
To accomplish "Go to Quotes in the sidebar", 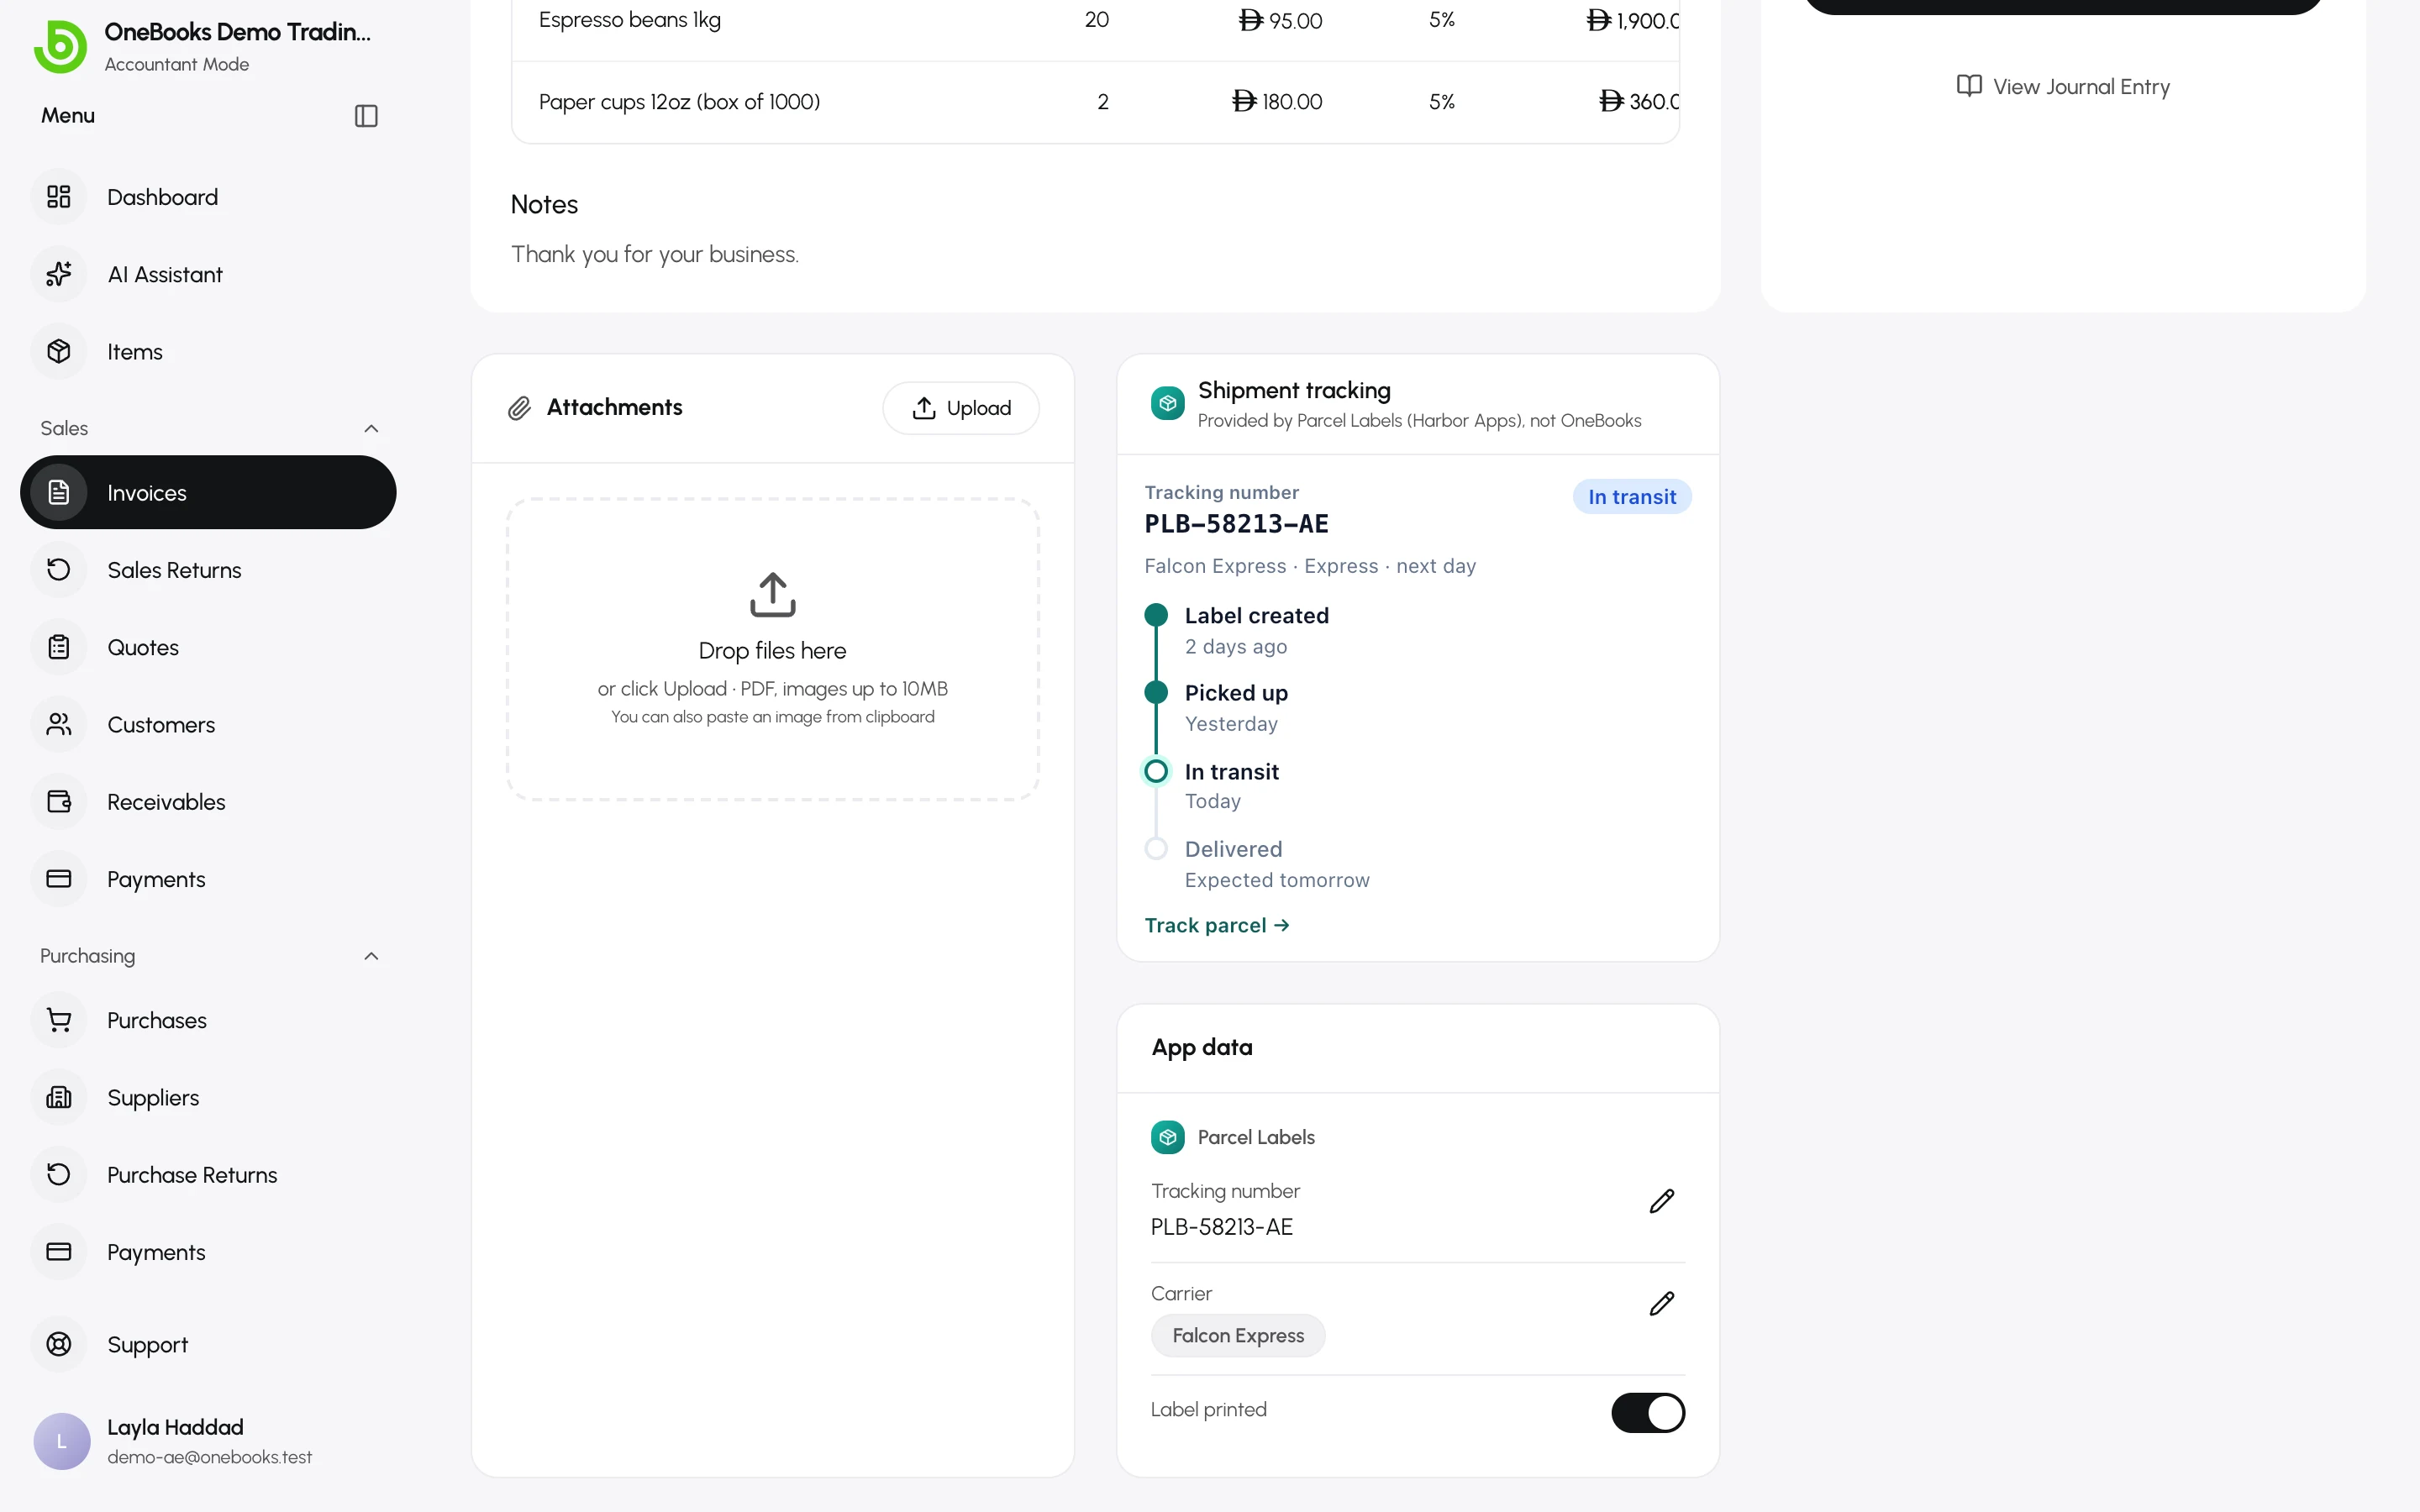I will point(208,647).
